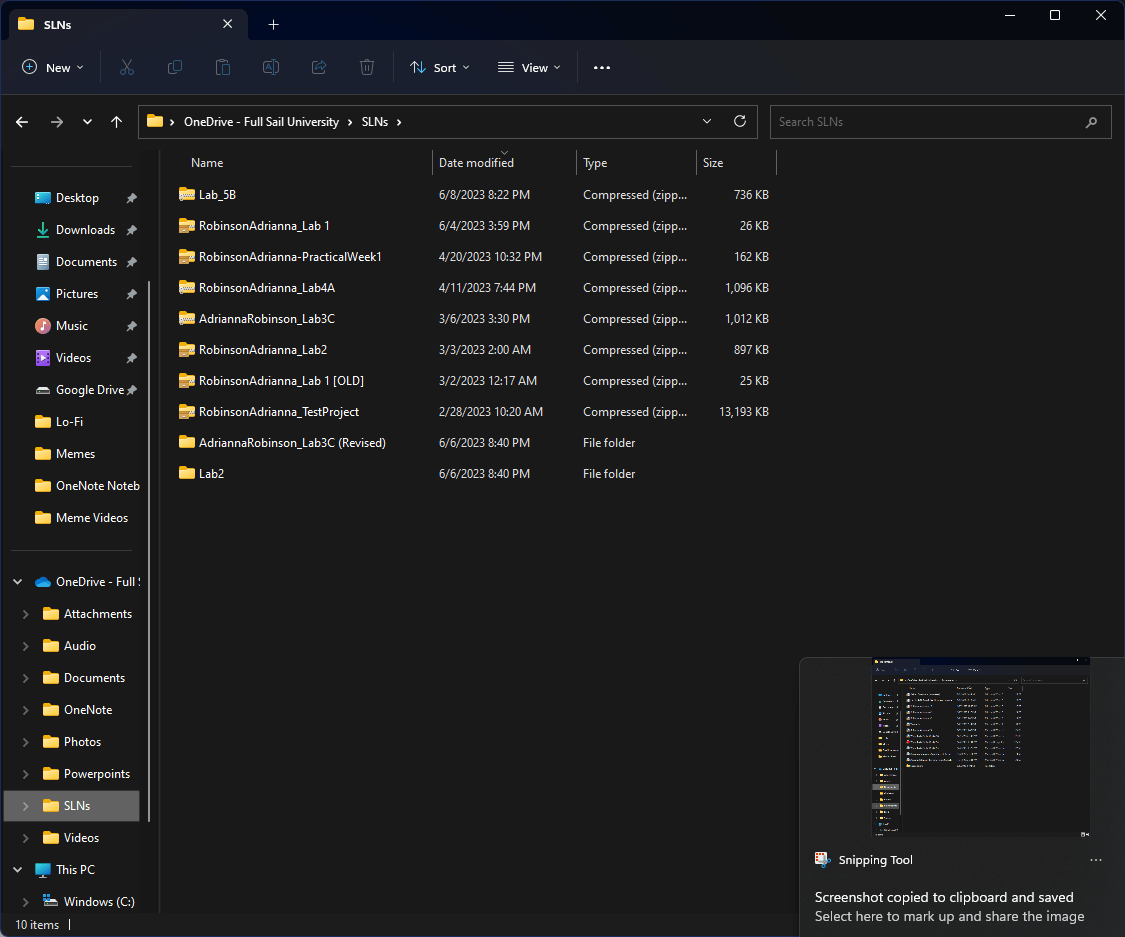Unpin Pictures using its pin icon
Image resolution: width=1125 pixels, height=937 pixels.
131,294
